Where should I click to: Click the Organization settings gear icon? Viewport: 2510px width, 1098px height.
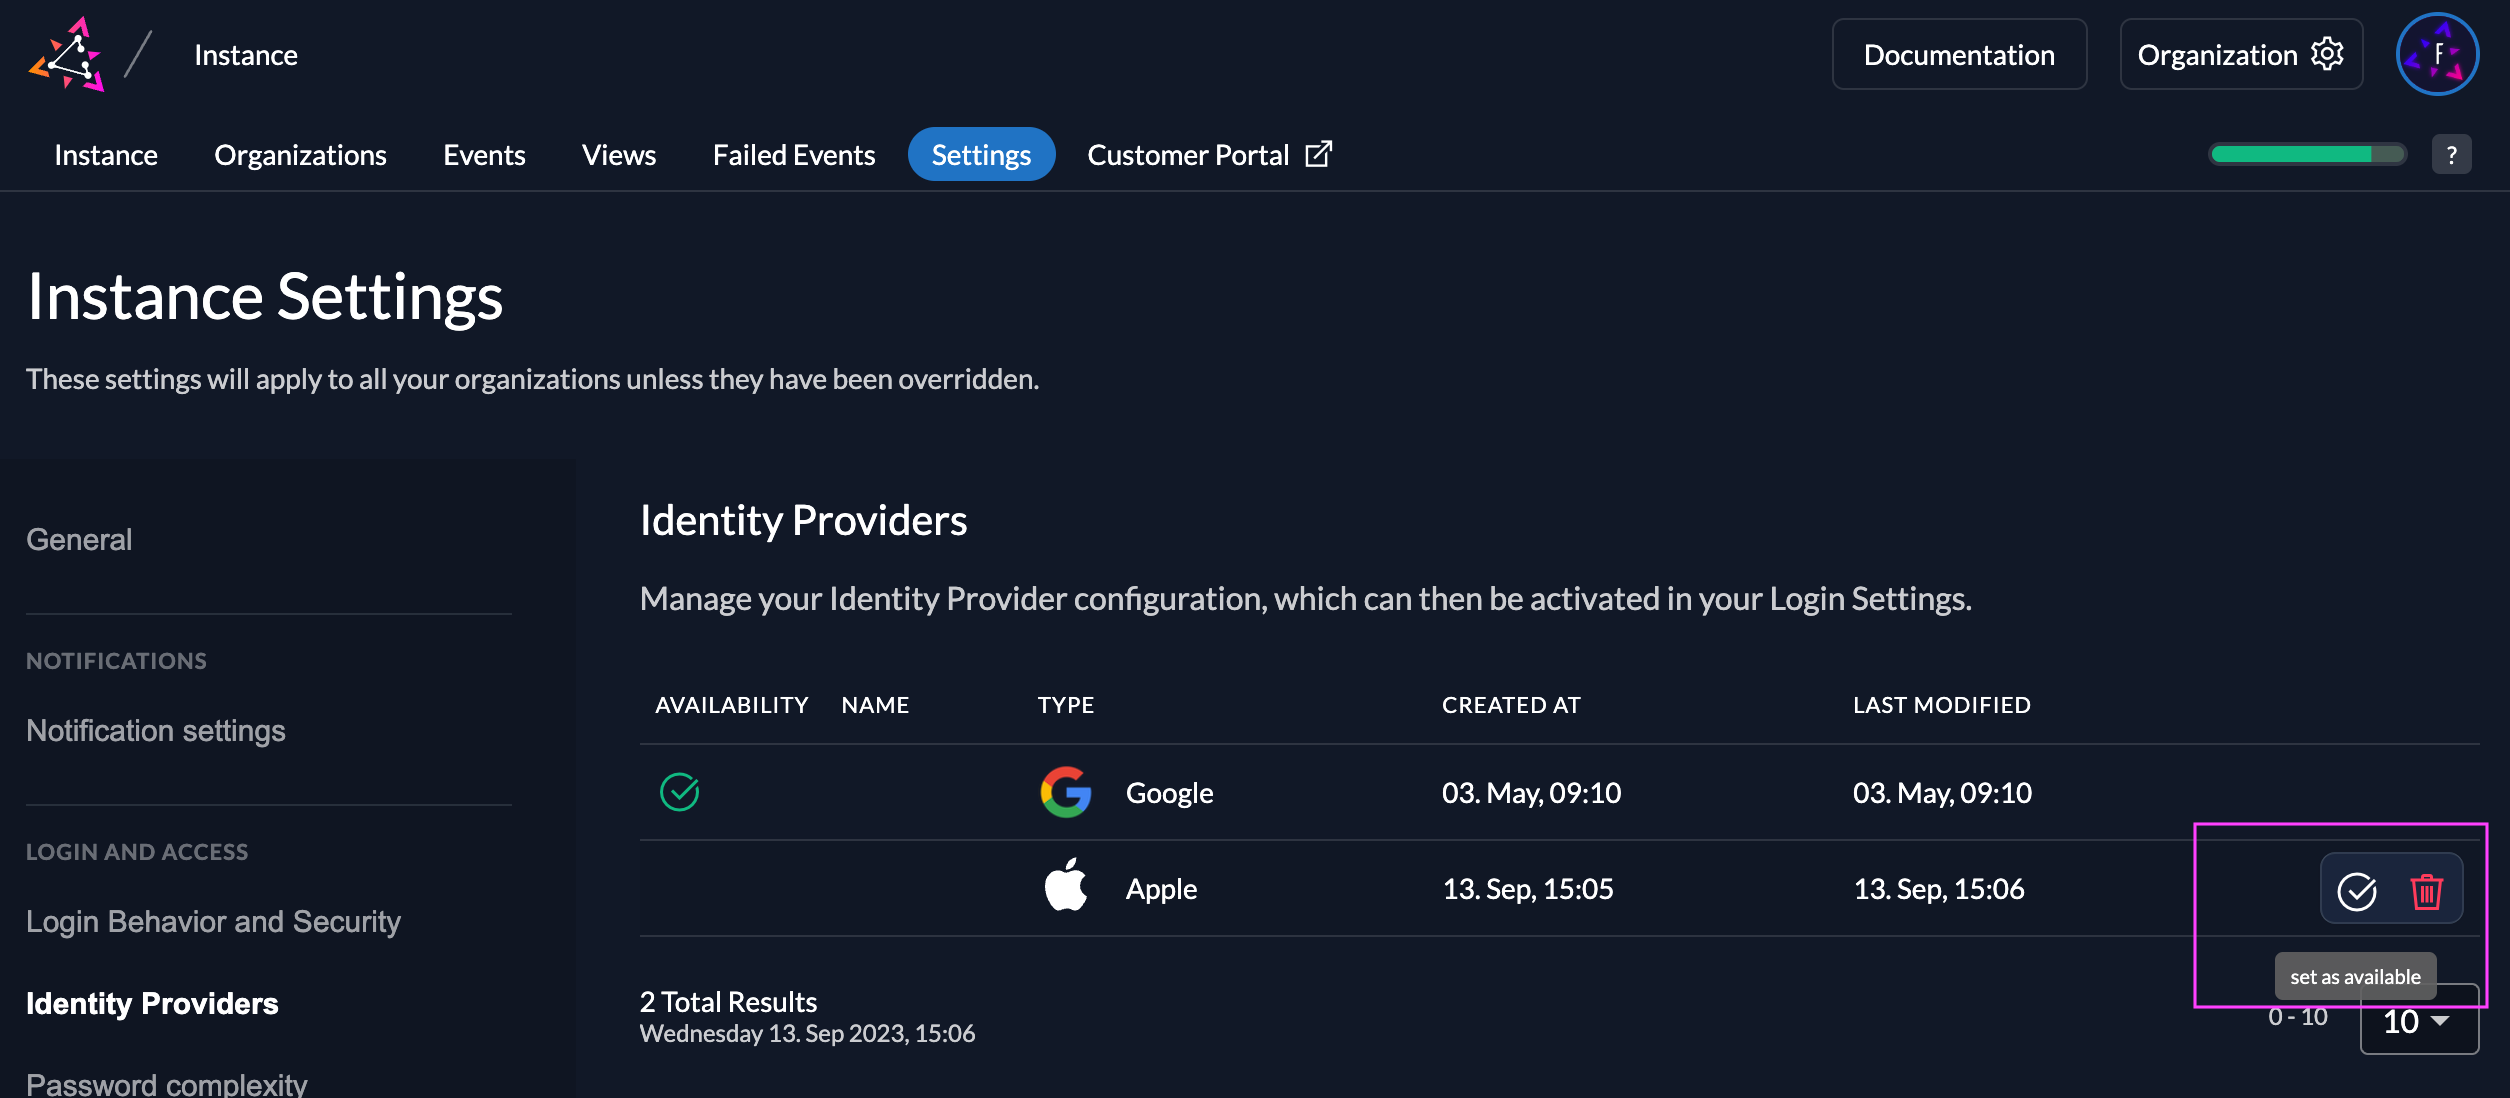[2331, 53]
